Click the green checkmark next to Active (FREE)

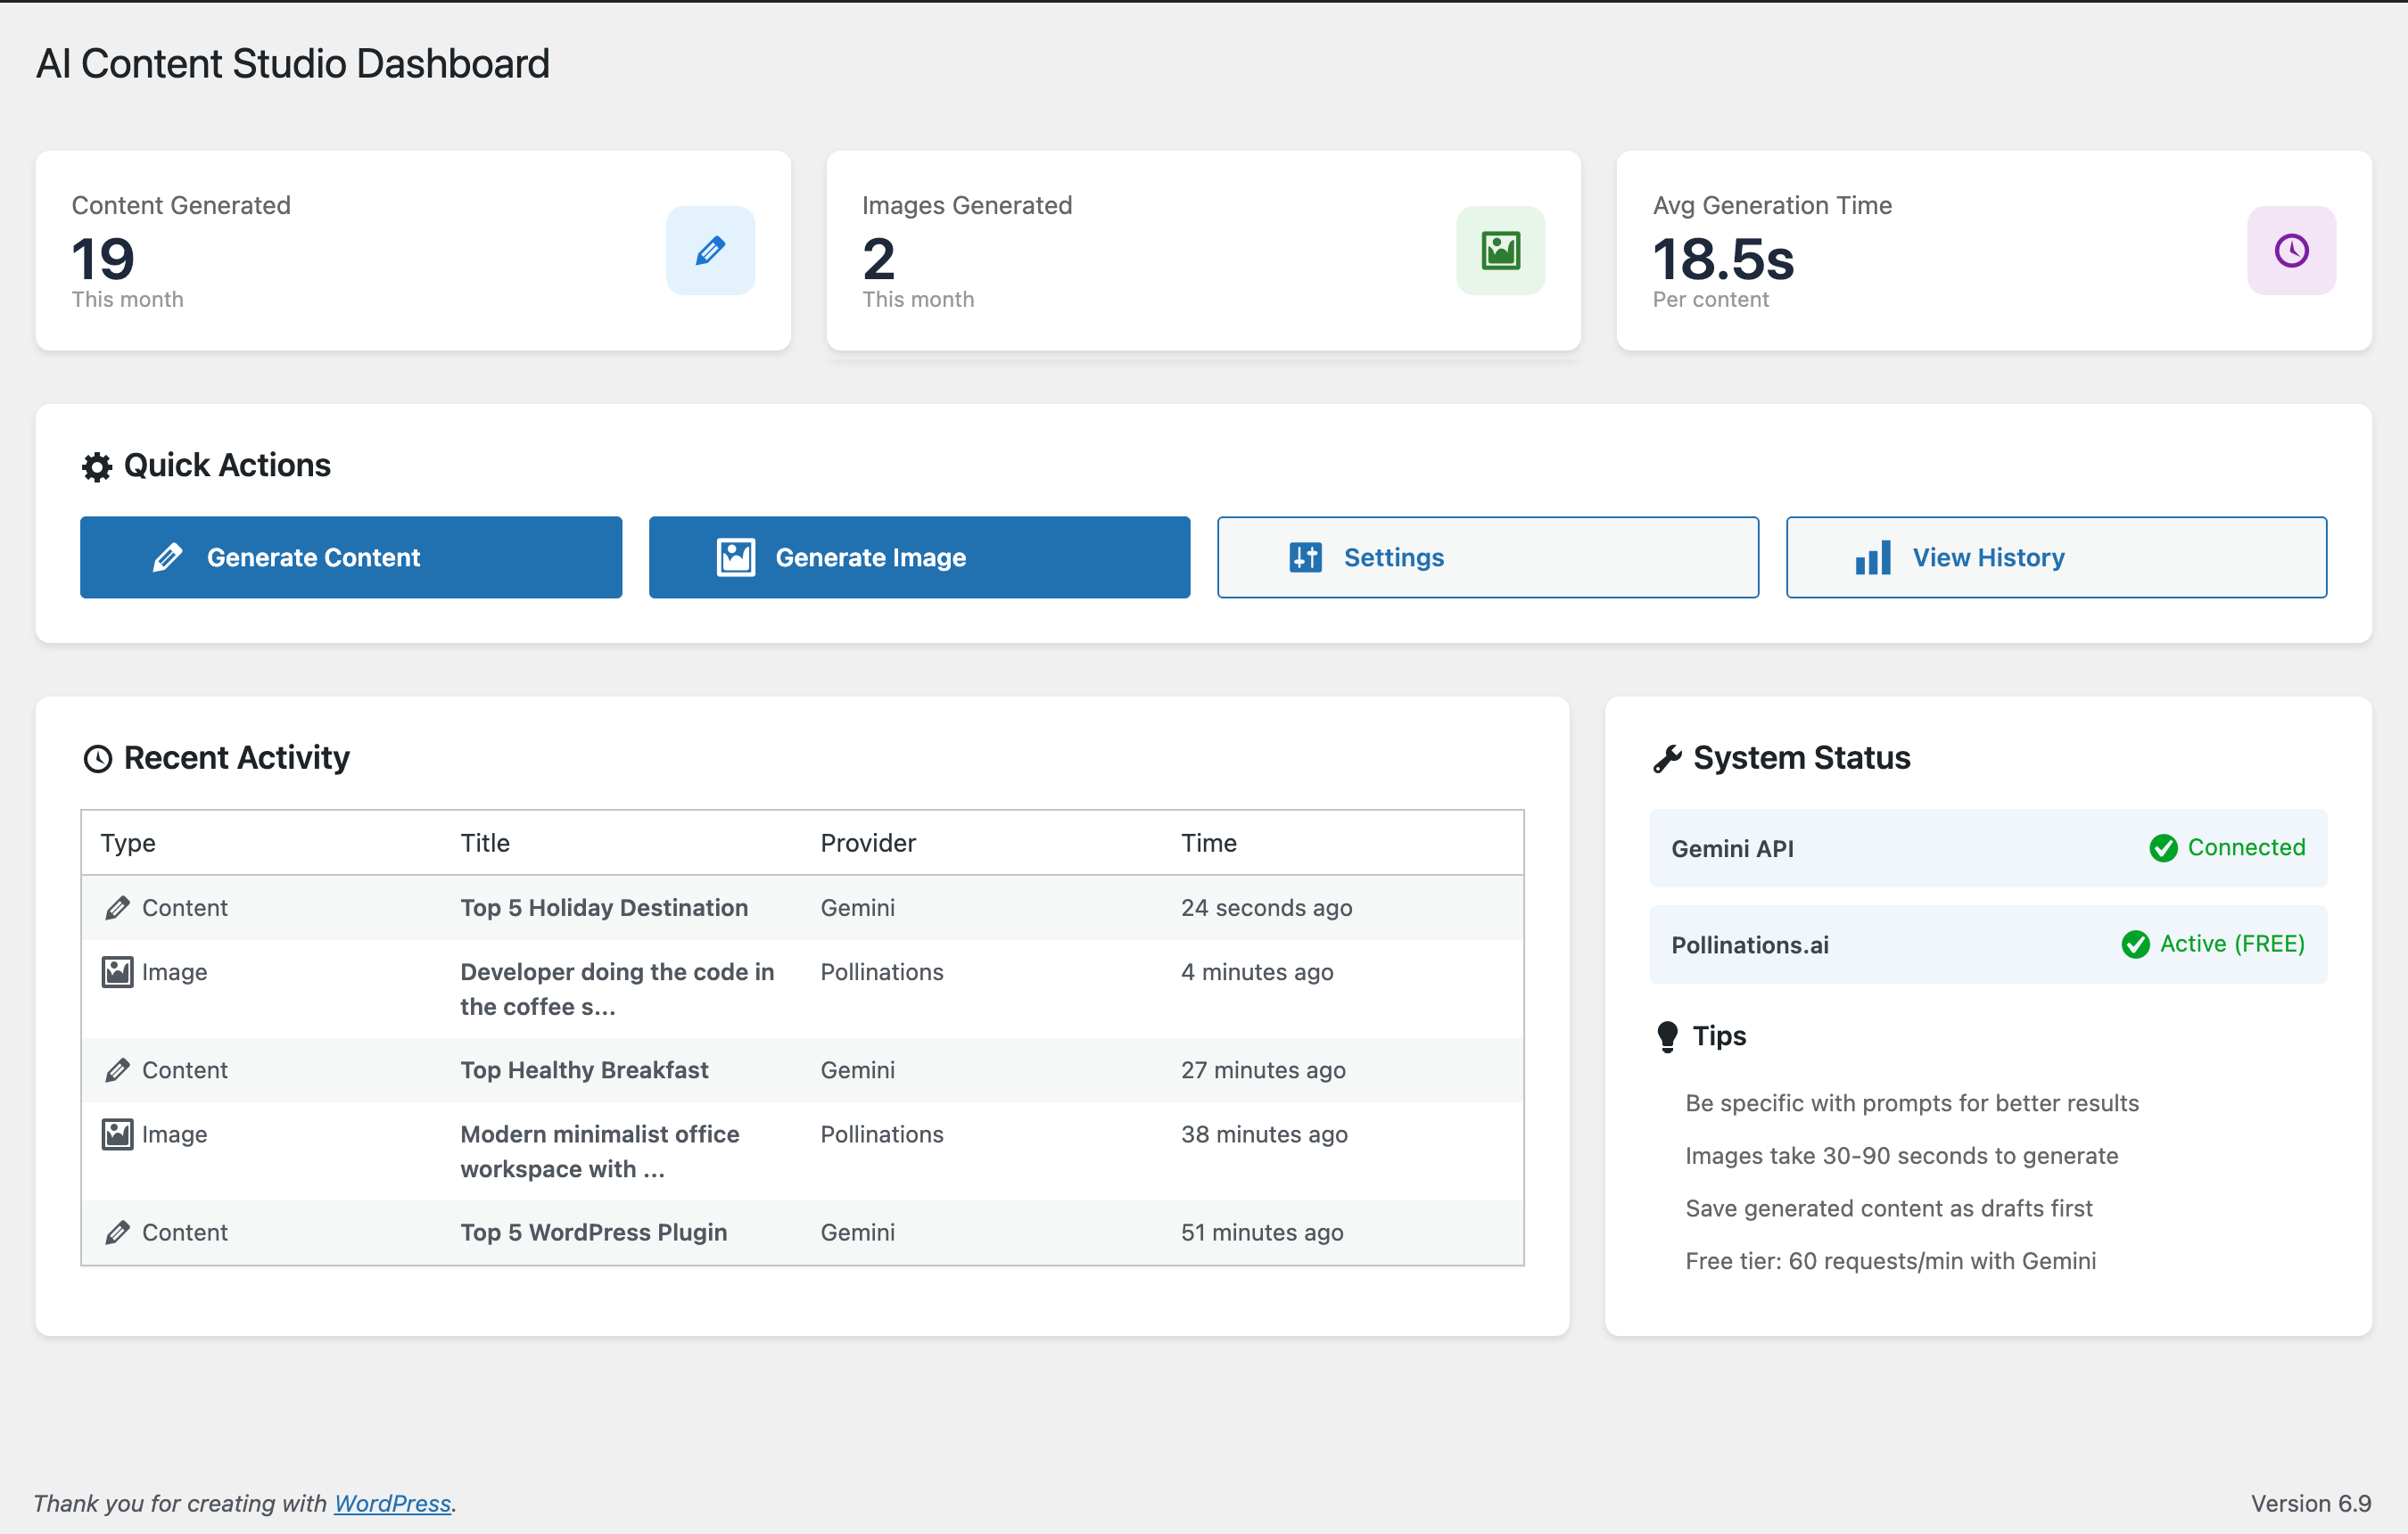pyautogui.click(x=2135, y=944)
